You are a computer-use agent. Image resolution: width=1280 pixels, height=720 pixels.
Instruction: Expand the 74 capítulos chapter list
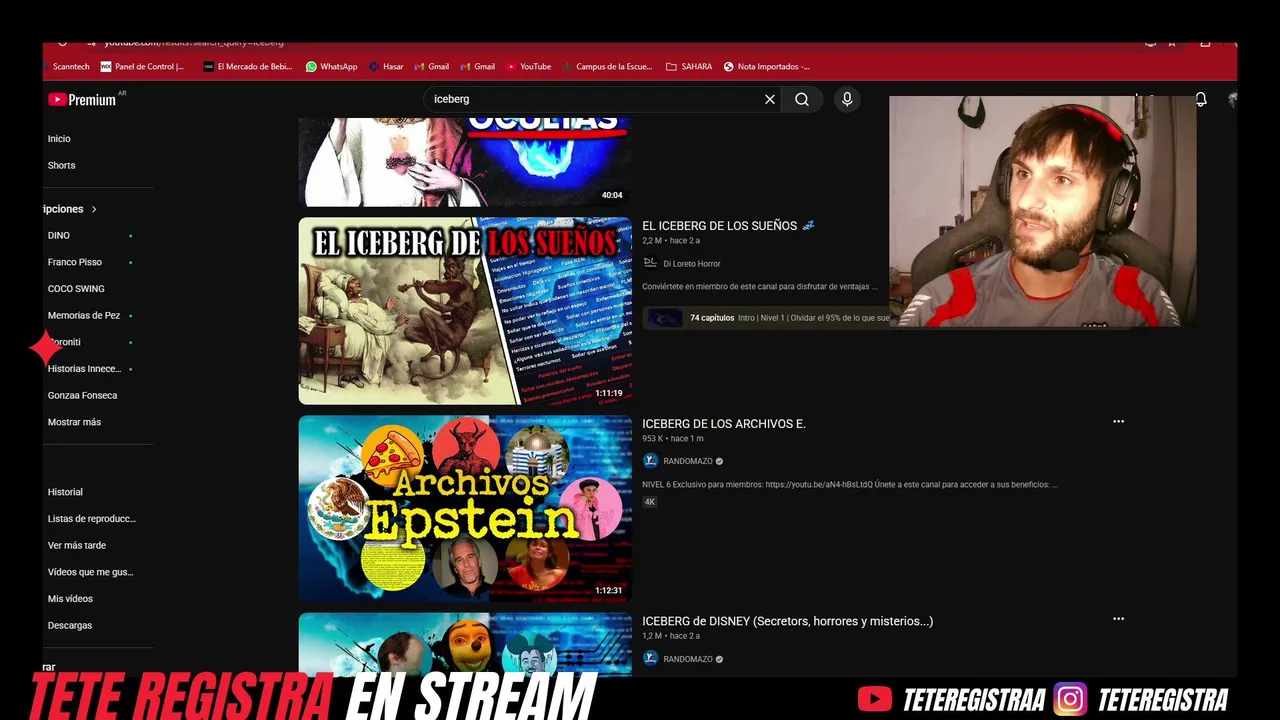[x=767, y=318]
